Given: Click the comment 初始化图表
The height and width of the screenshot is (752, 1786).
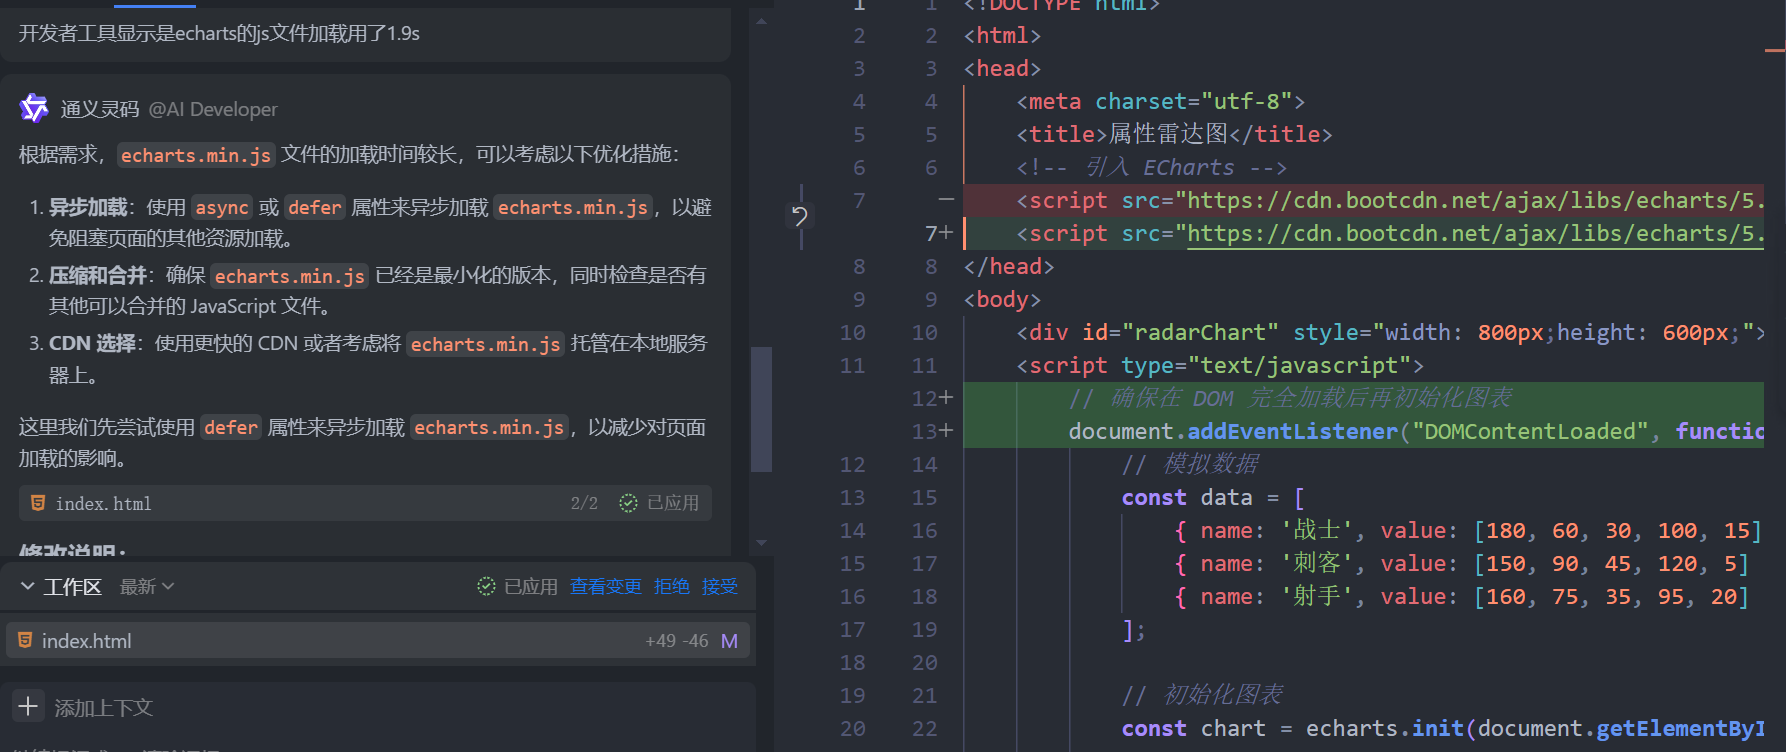Looking at the screenshot, I should [x=1202, y=695].
